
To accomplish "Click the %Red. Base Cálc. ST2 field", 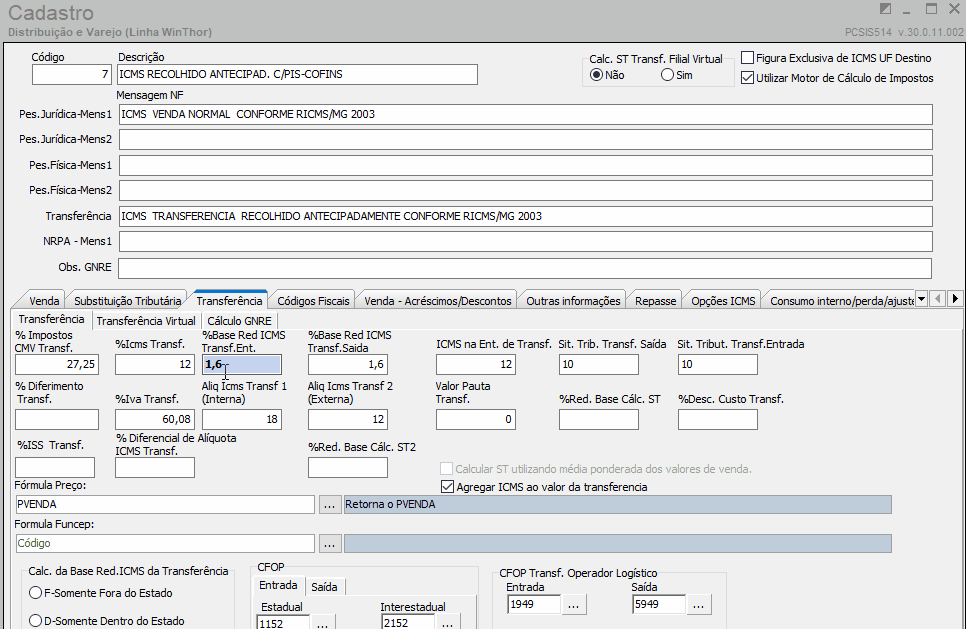I will click(348, 468).
